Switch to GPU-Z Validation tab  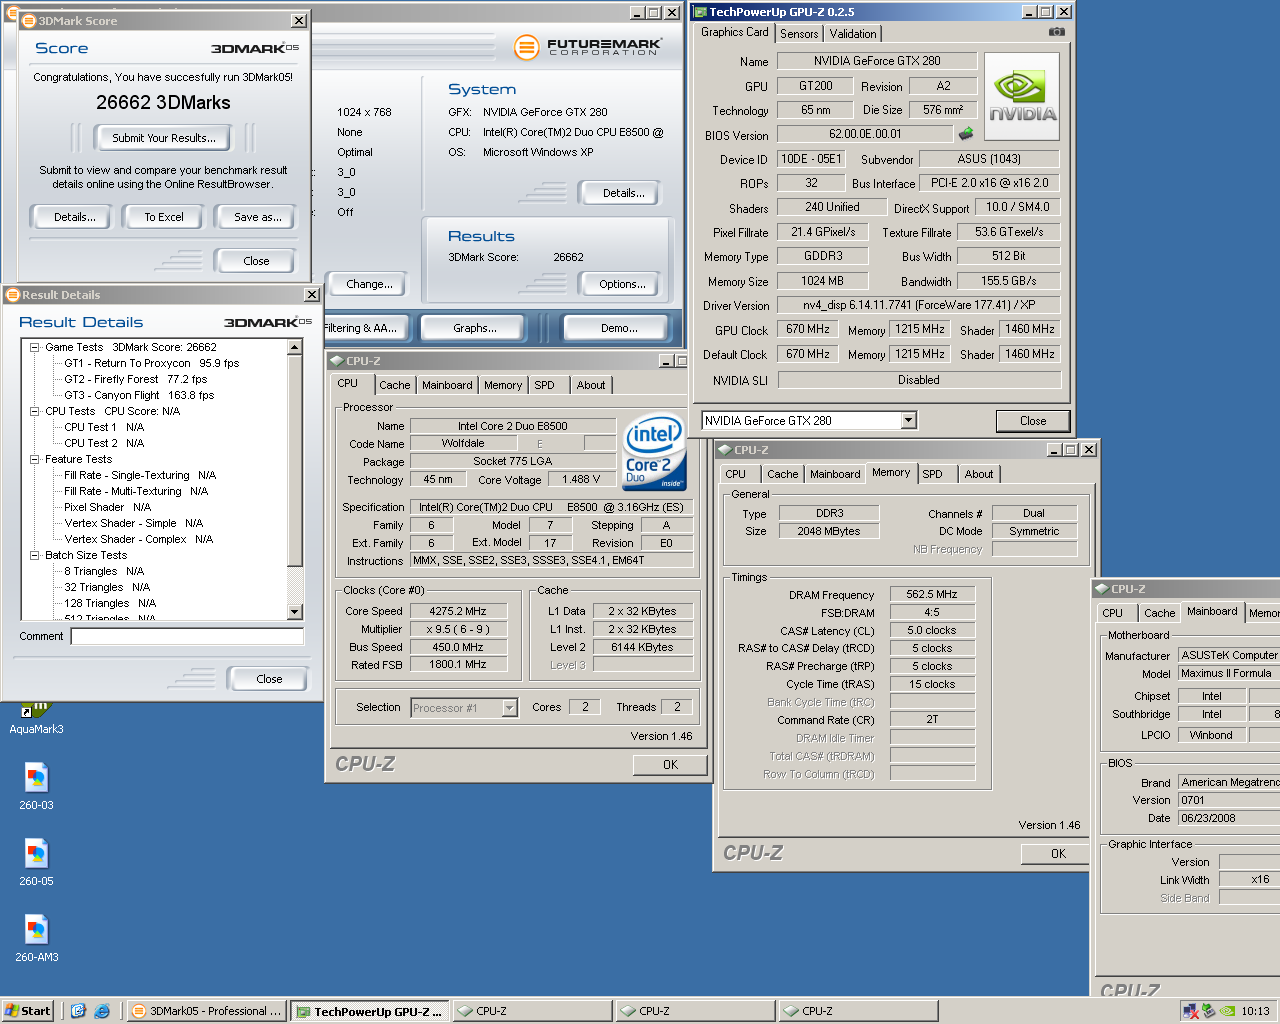(x=853, y=33)
